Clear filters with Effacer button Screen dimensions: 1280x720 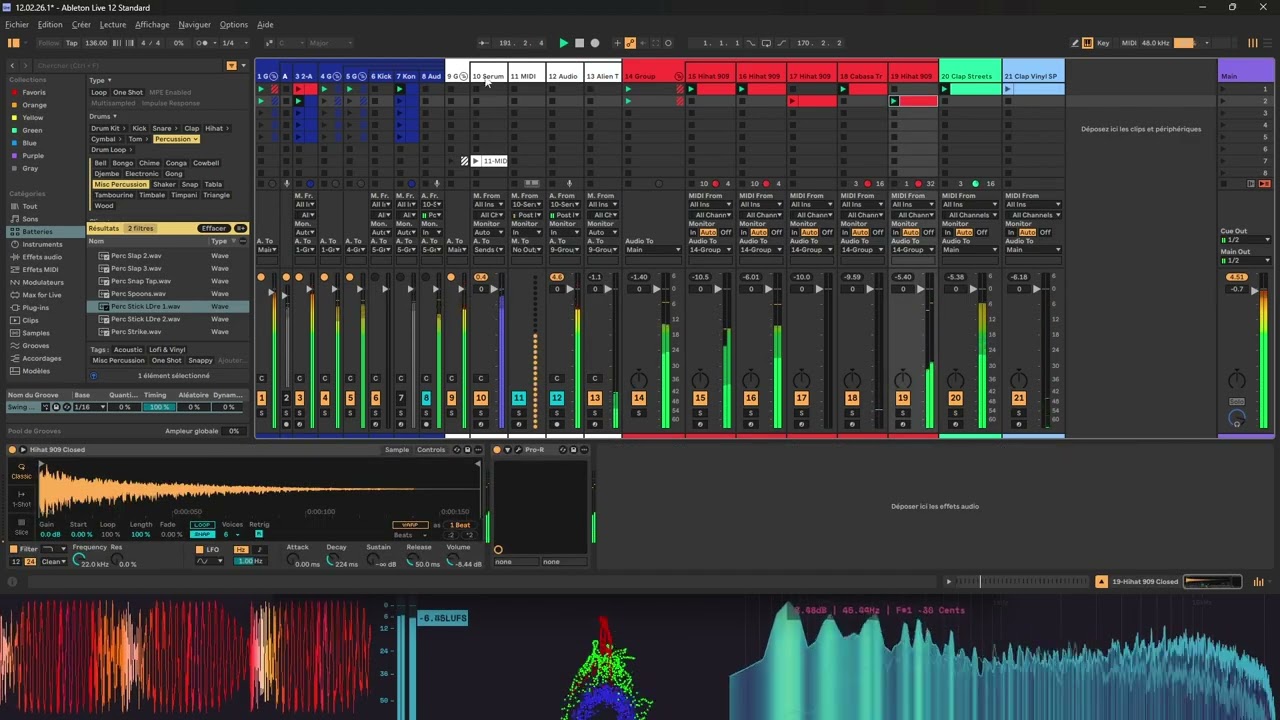tap(215, 228)
